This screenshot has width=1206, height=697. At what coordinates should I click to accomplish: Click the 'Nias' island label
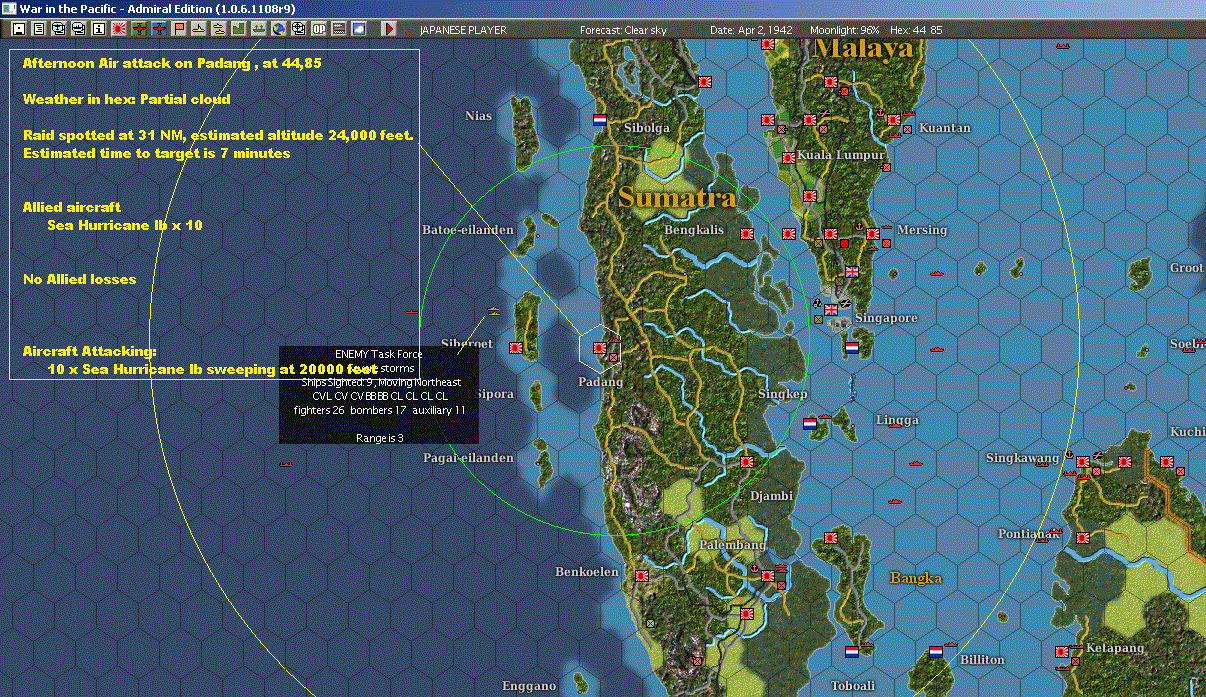pos(479,116)
